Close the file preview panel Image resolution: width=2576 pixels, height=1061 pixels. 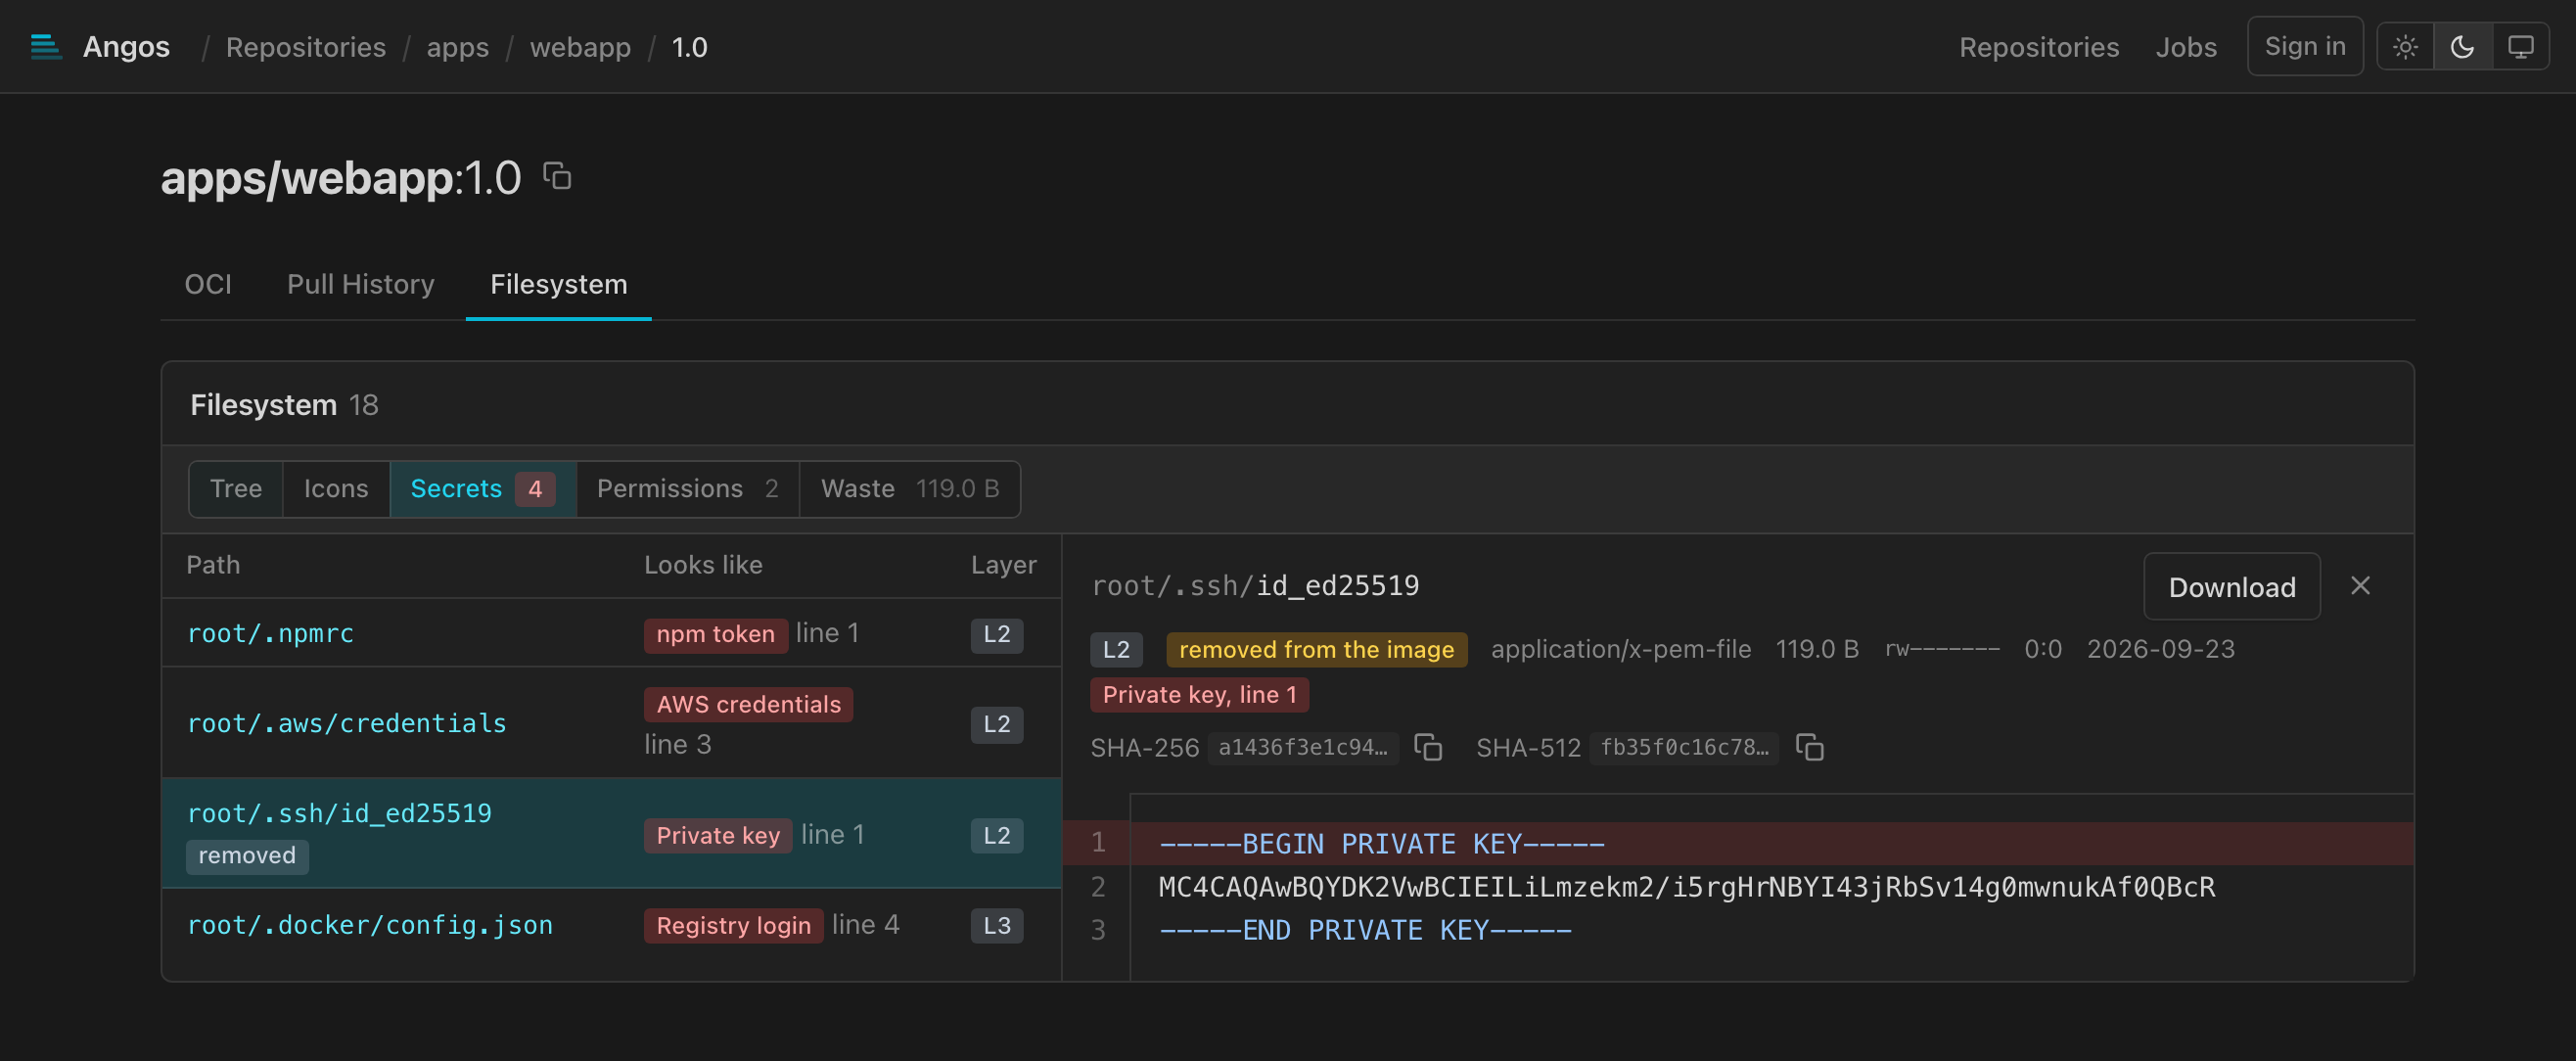click(2360, 586)
